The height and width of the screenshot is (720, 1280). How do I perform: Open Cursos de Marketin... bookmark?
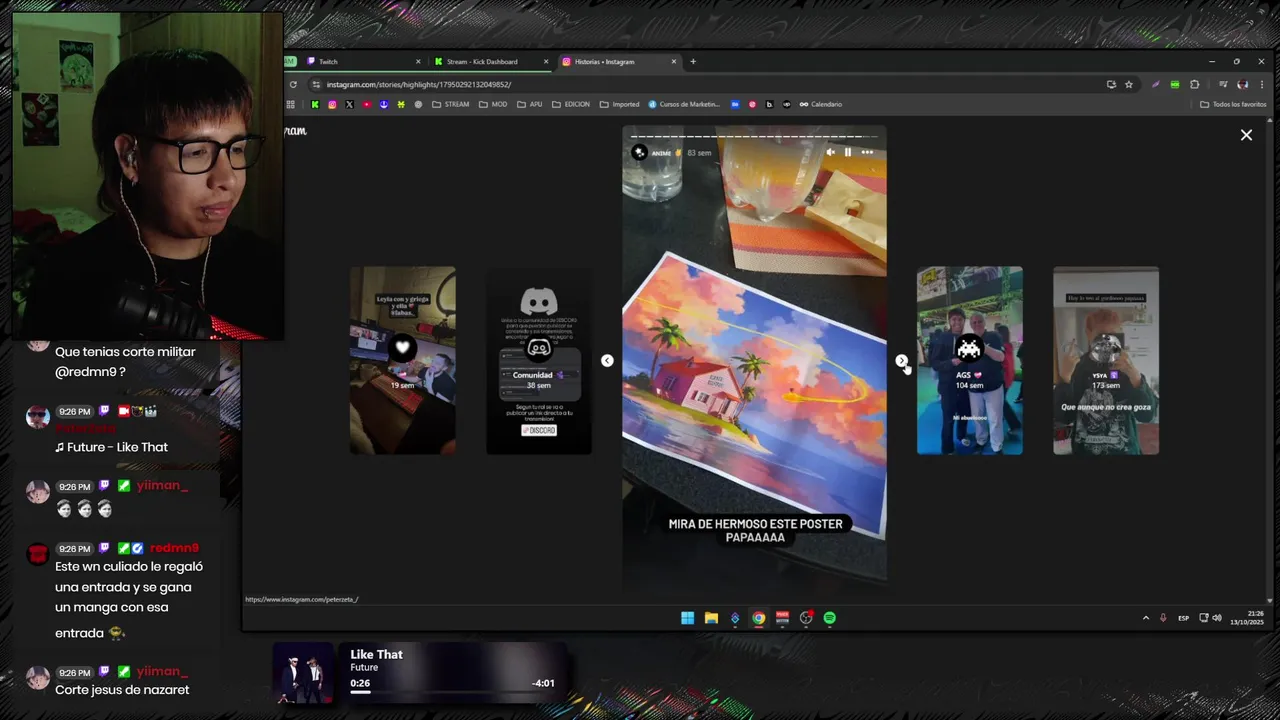point(685,104)
